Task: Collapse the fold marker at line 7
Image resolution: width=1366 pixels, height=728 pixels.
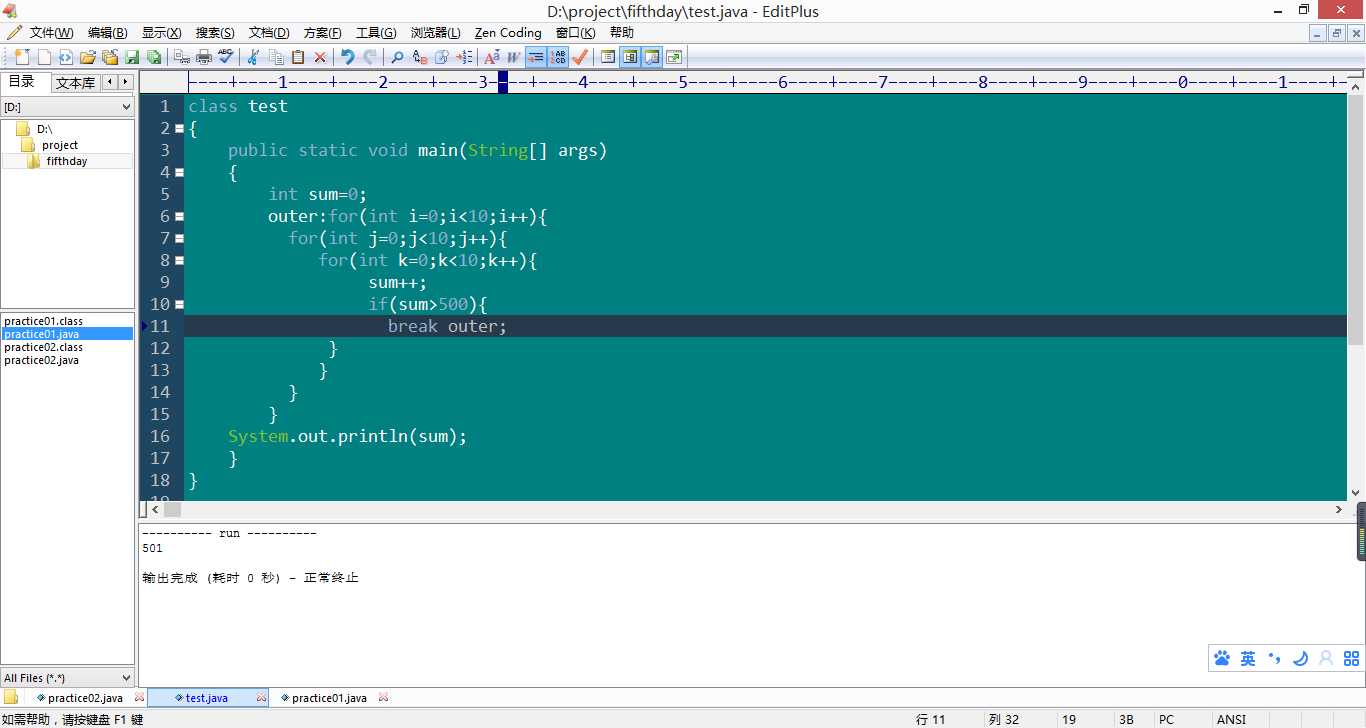Action: (179, 238)
